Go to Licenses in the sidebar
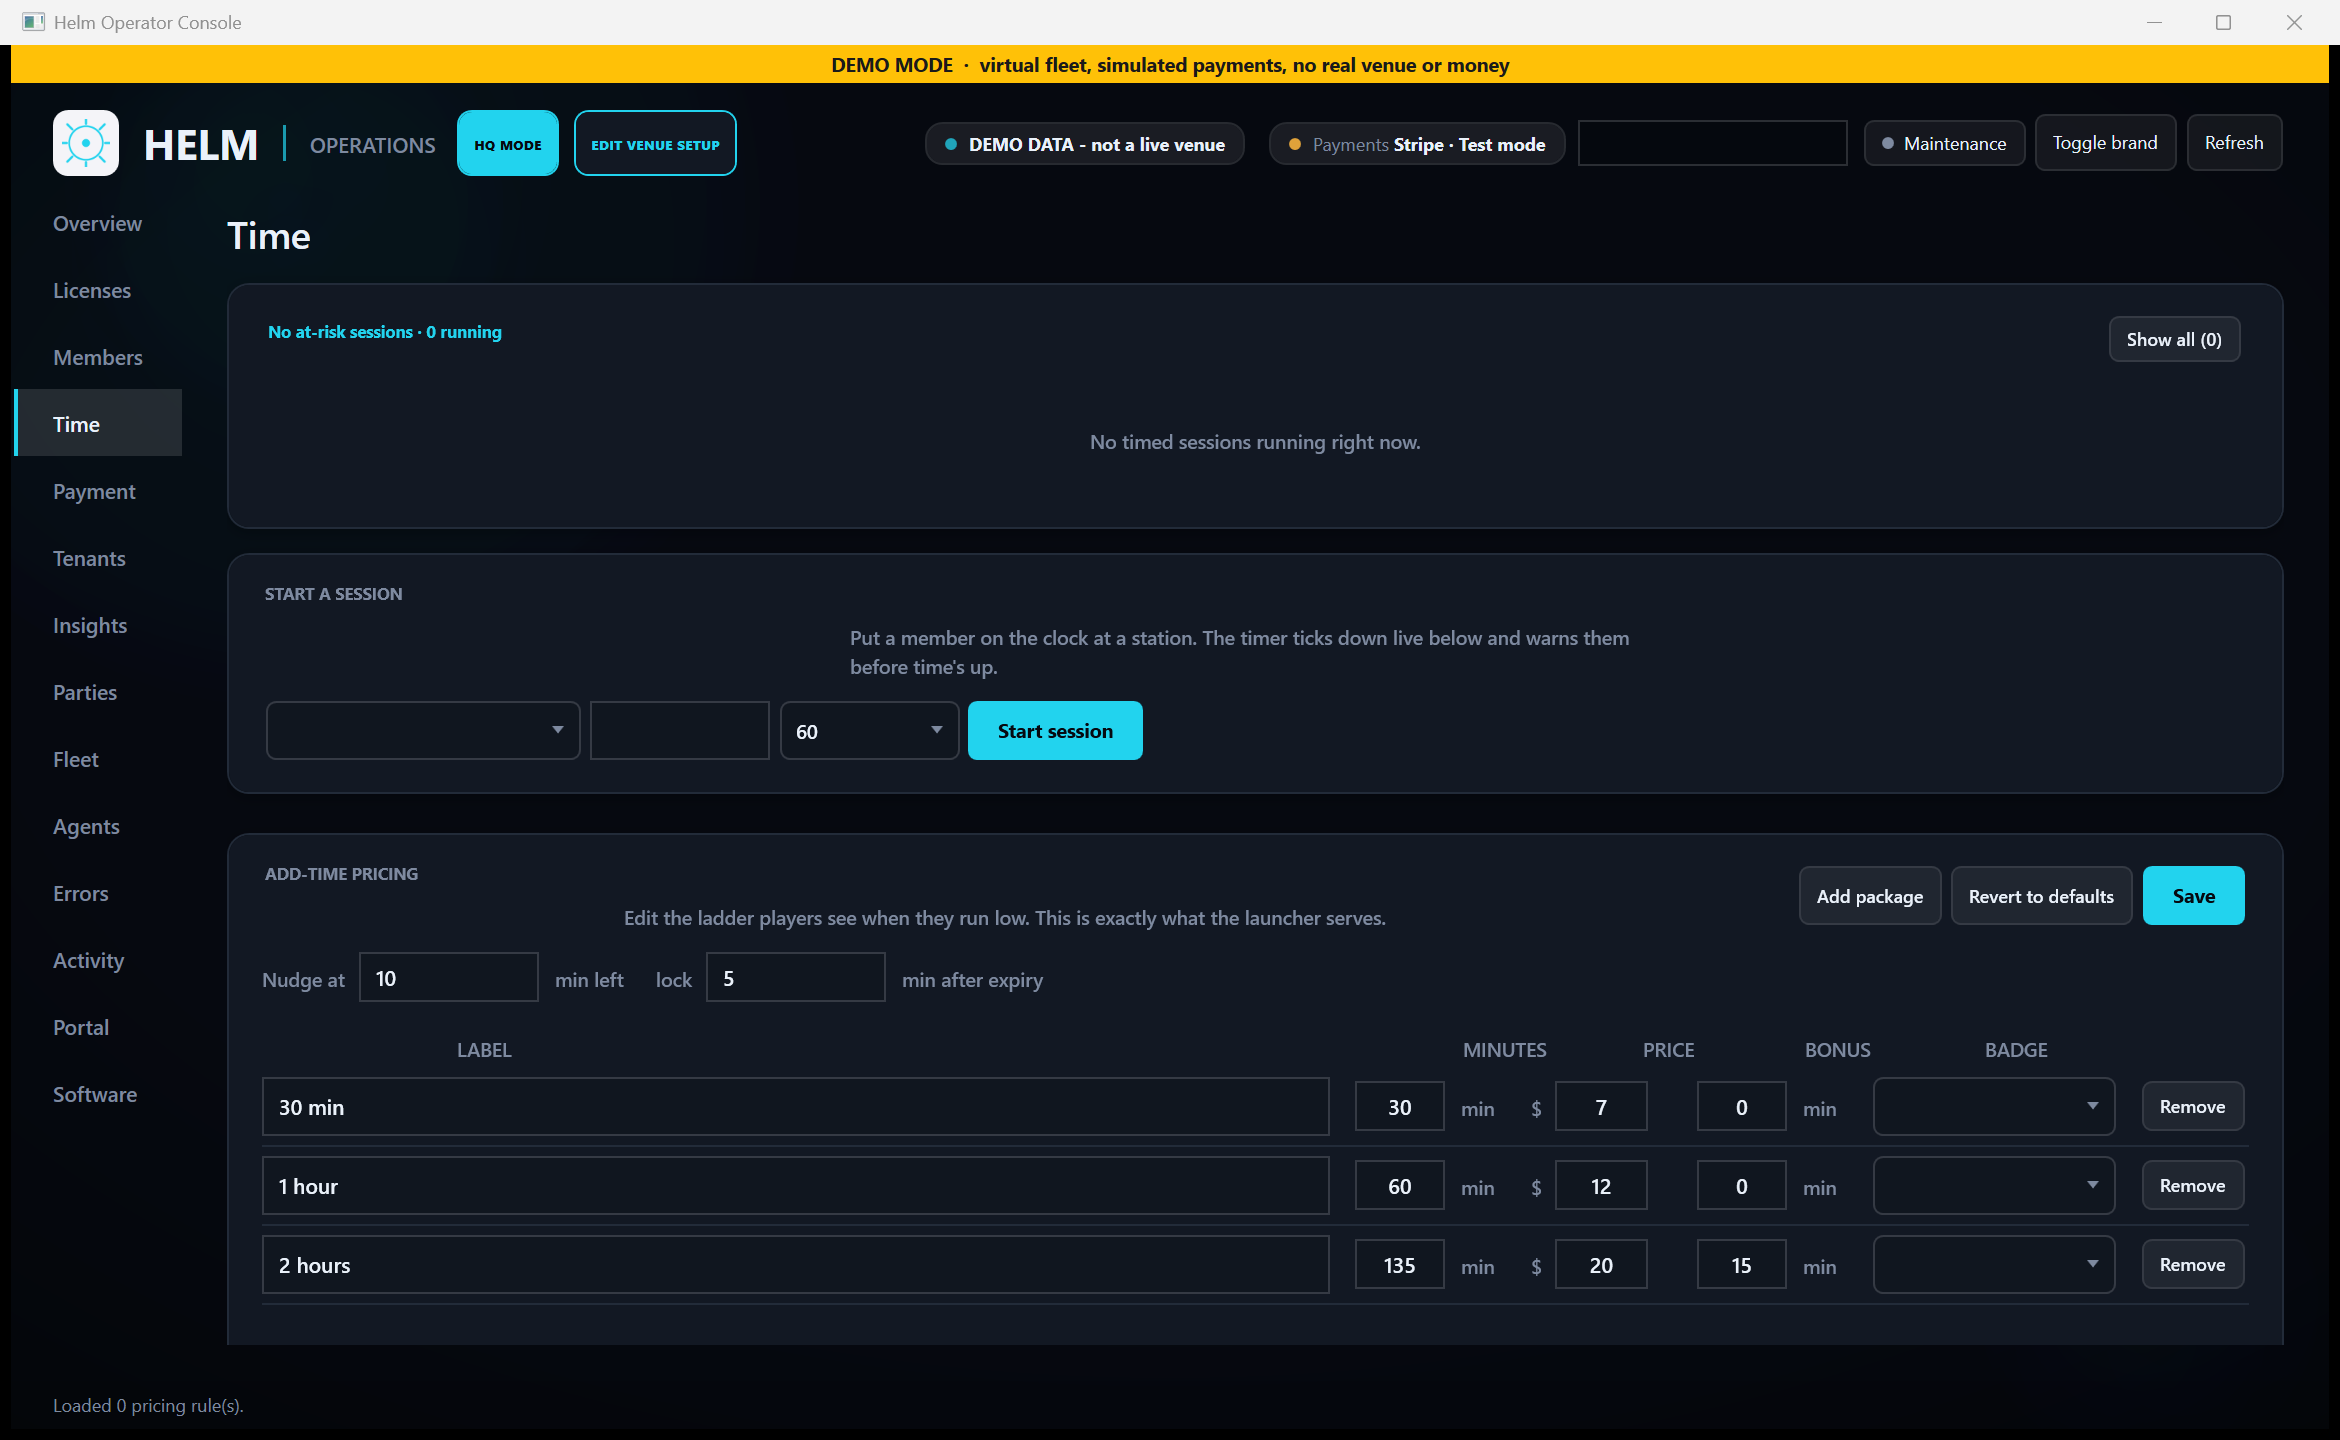This screenshot has height=1440, width=2340. 98,290
